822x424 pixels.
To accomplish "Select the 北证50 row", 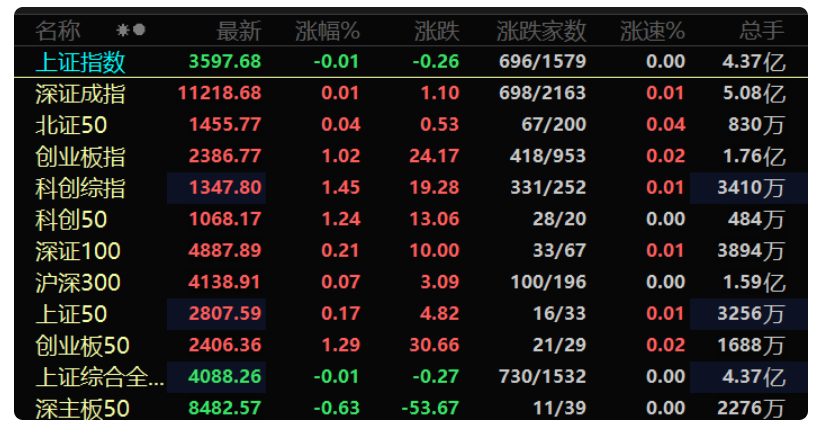I will [x=410, y=125].
